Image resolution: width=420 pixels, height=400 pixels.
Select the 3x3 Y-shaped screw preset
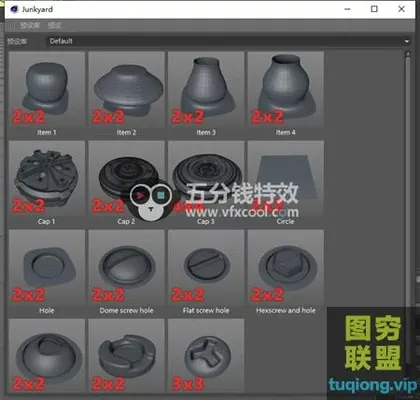tap(206, 356)
